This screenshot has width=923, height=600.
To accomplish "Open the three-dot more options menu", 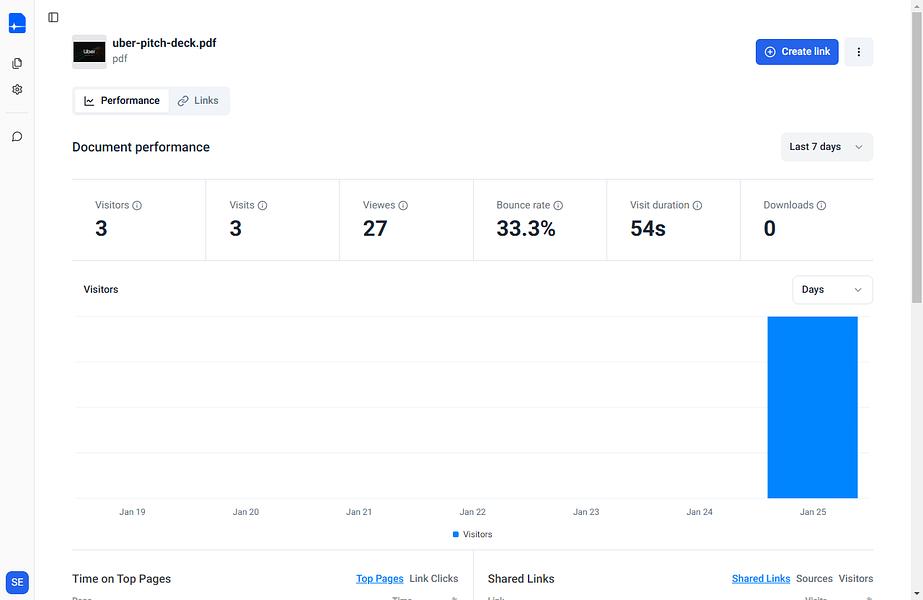I will click(x=859, y=52).
